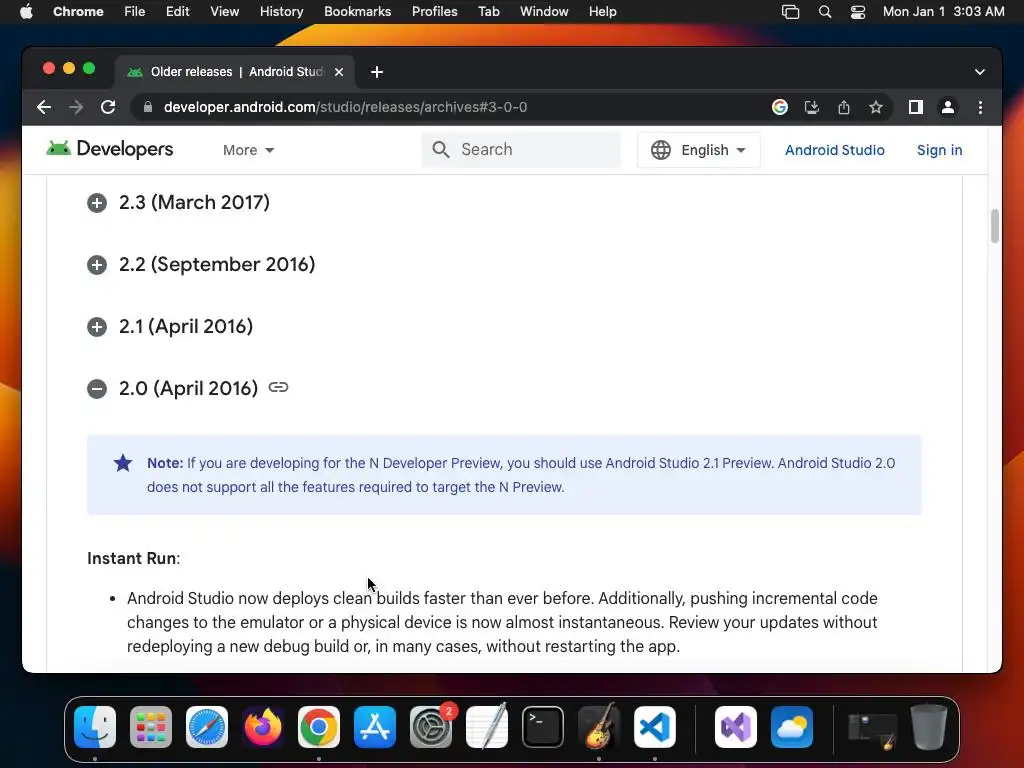Click Stage Manager icon in menu bar
The height and width of the screenshot is (768, 1024).
(x=790, y=12)
